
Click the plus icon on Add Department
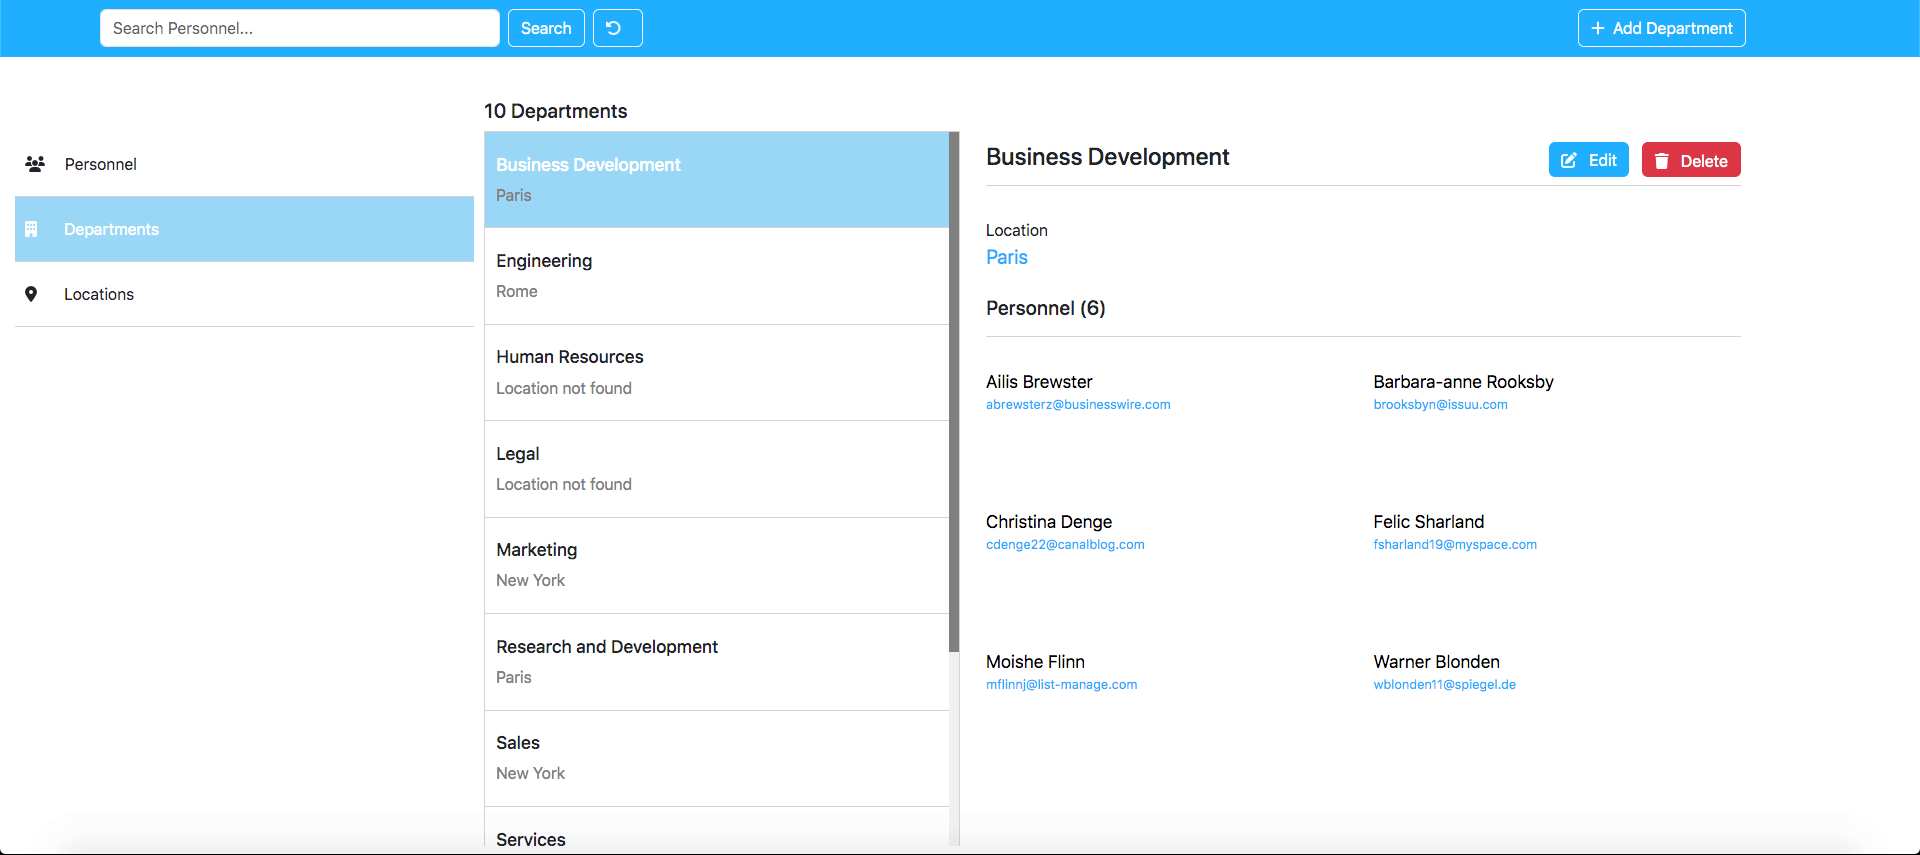click(x=1597, y=28)
